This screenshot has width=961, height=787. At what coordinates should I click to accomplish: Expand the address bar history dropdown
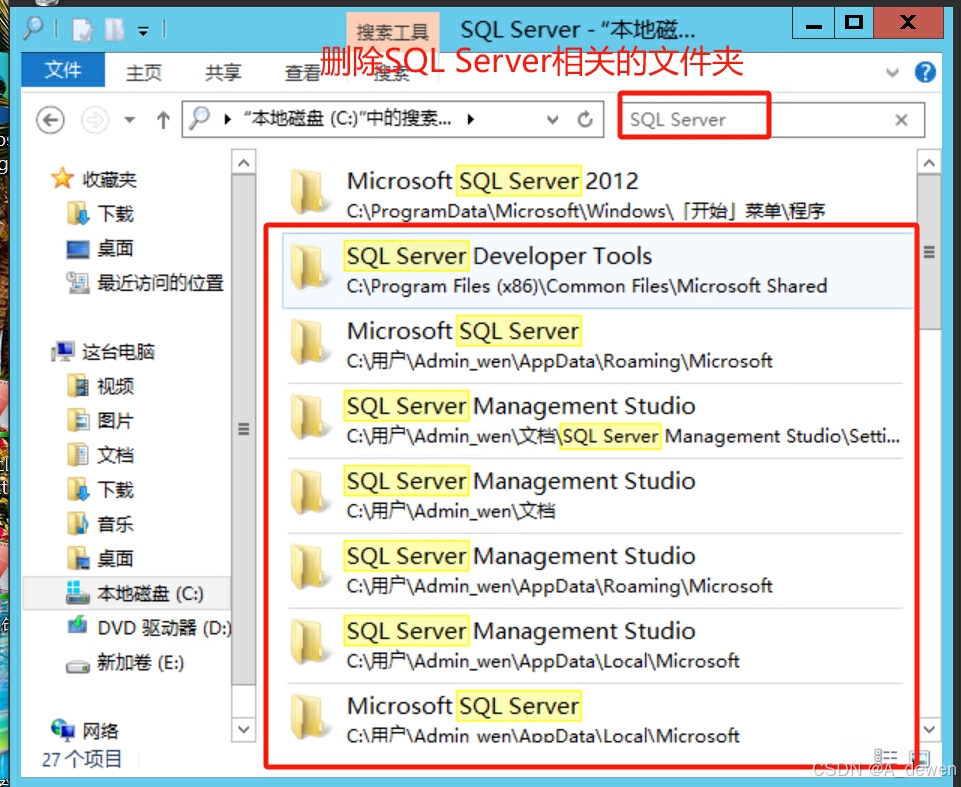(x=552, y=120)
